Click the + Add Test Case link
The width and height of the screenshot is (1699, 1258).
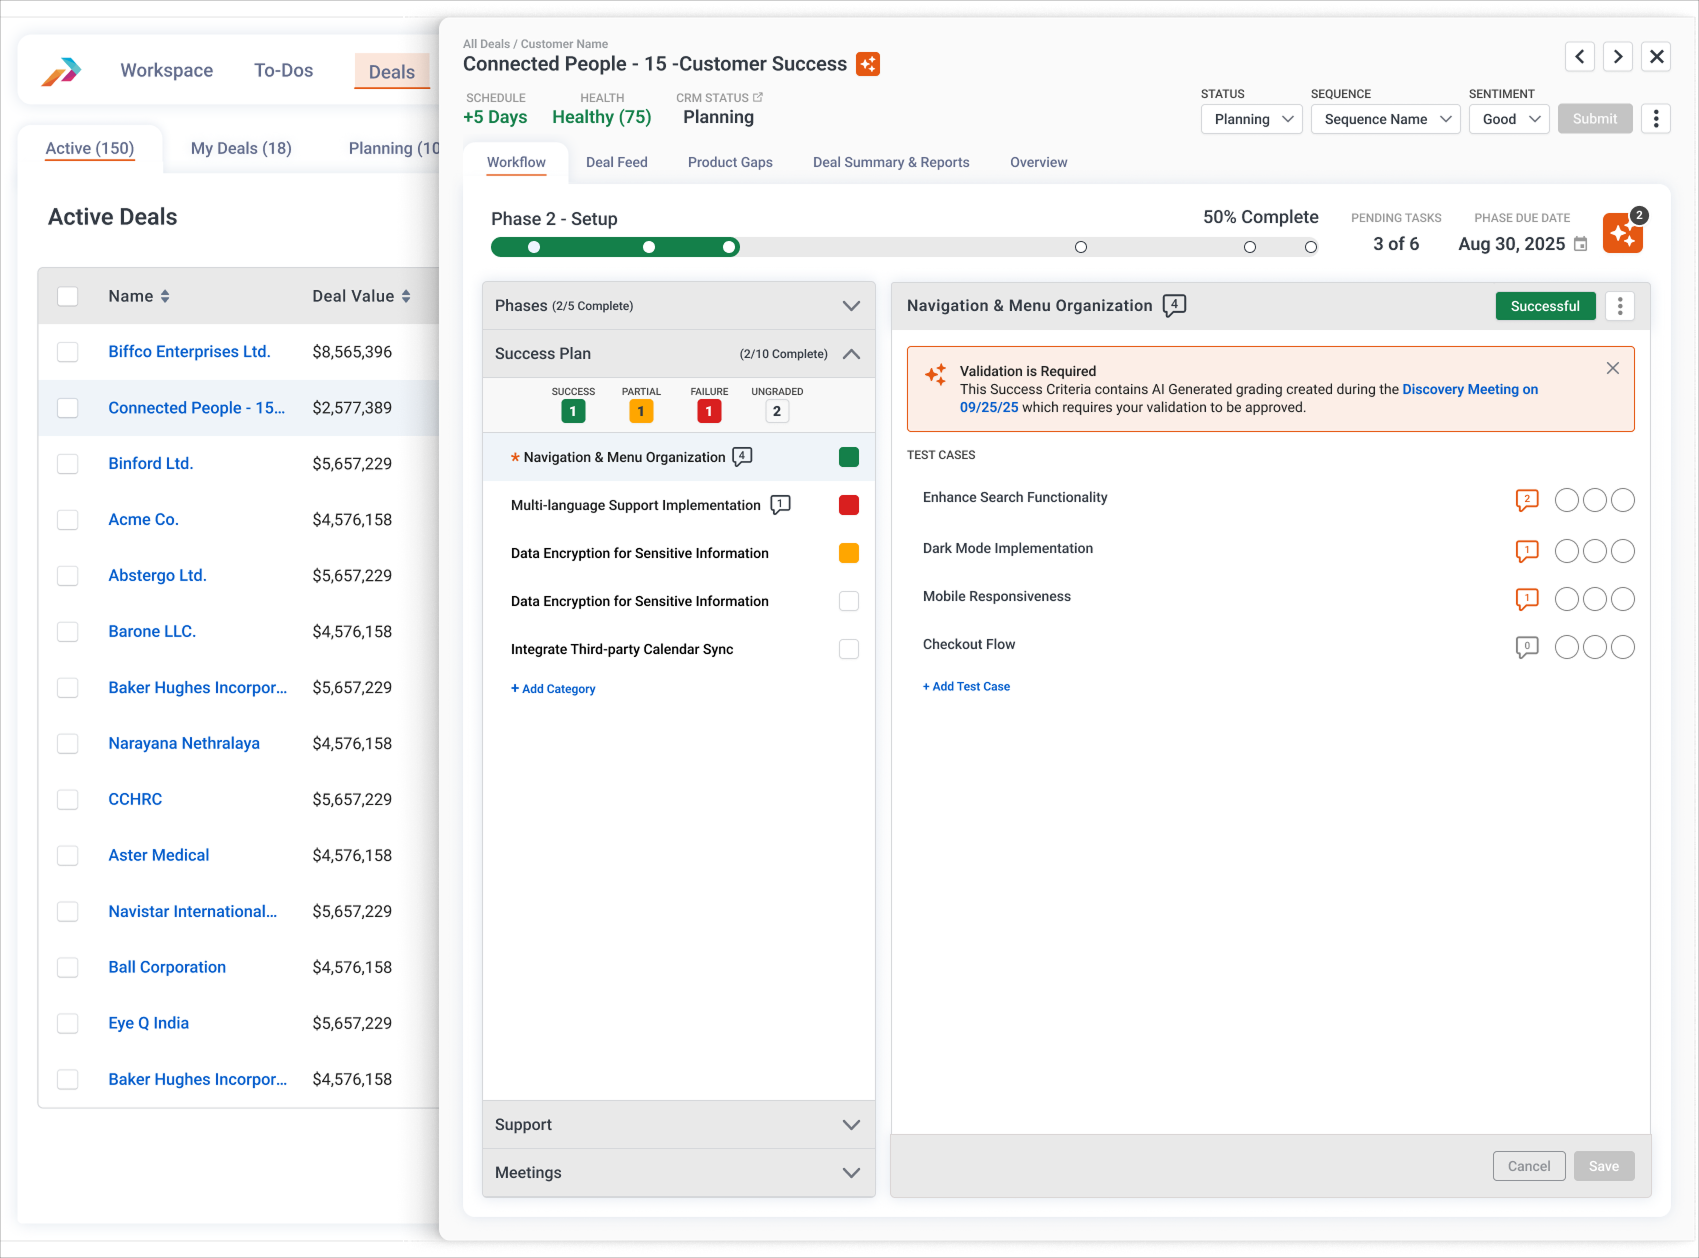[966, 686]
